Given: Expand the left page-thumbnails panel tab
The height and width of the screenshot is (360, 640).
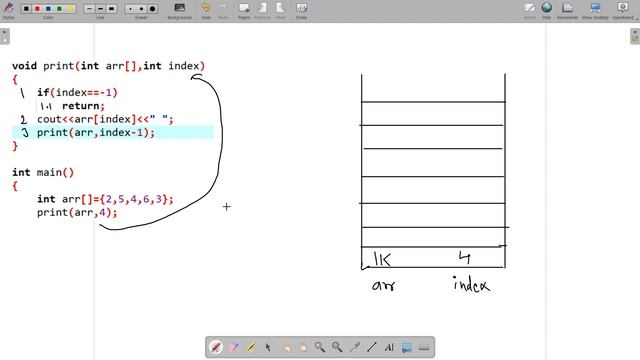Looking at the screenshot, I should tap(4, 36).
